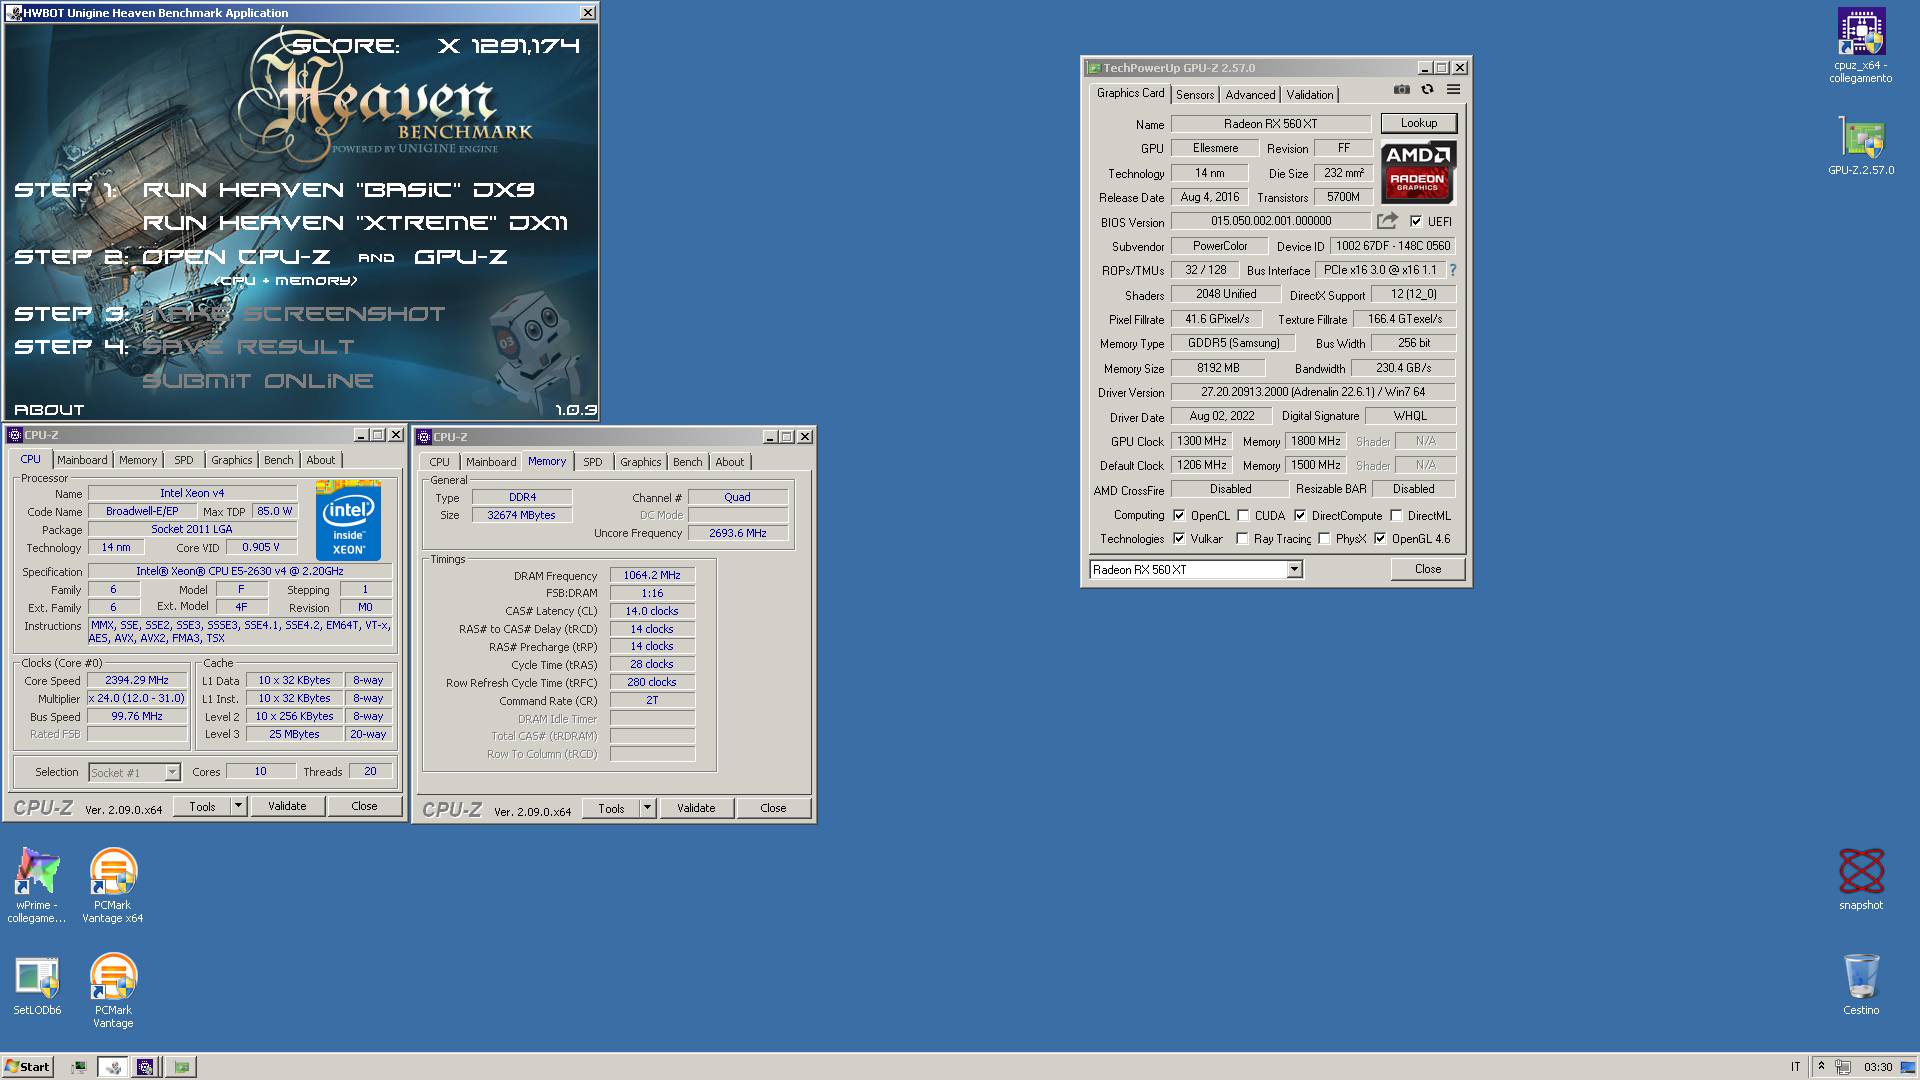The height and width of the screenshot is (1080, 1920).
Task: Click the quick launch show desktop icon
Action: pyautogui.click(x=78, y=1067)
